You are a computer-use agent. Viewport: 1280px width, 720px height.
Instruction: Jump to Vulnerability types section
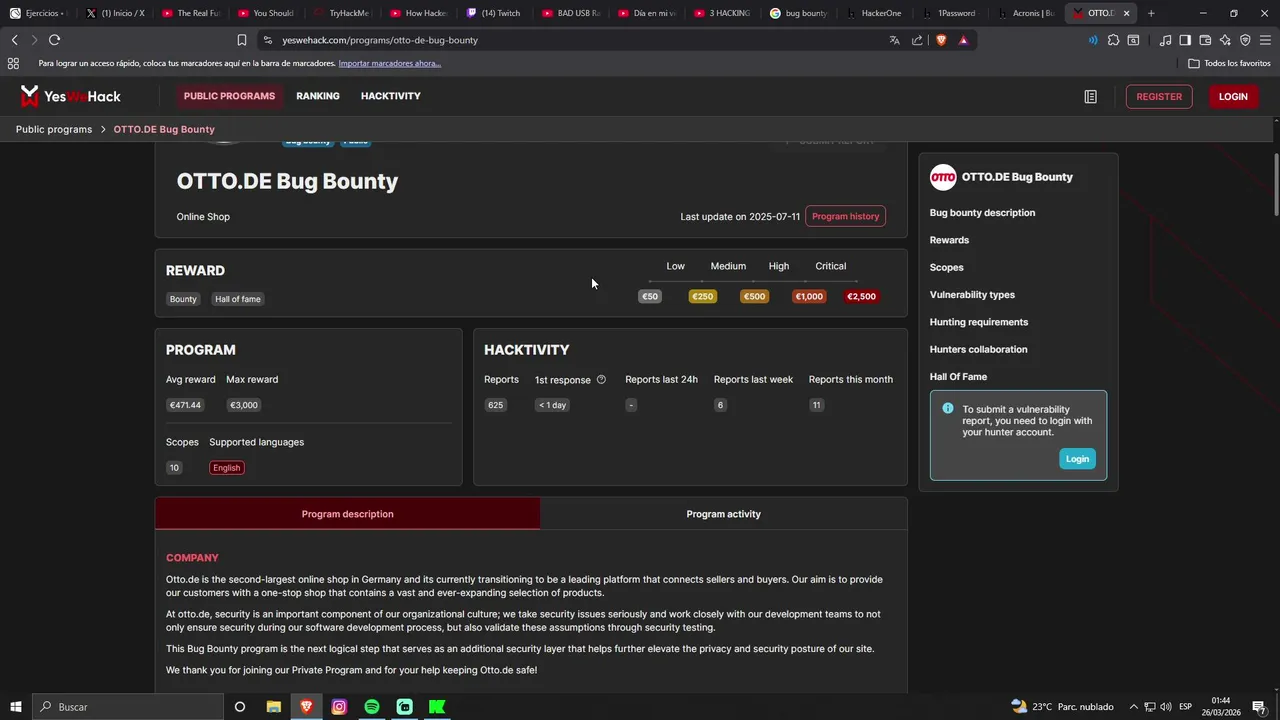click(972, 295)
